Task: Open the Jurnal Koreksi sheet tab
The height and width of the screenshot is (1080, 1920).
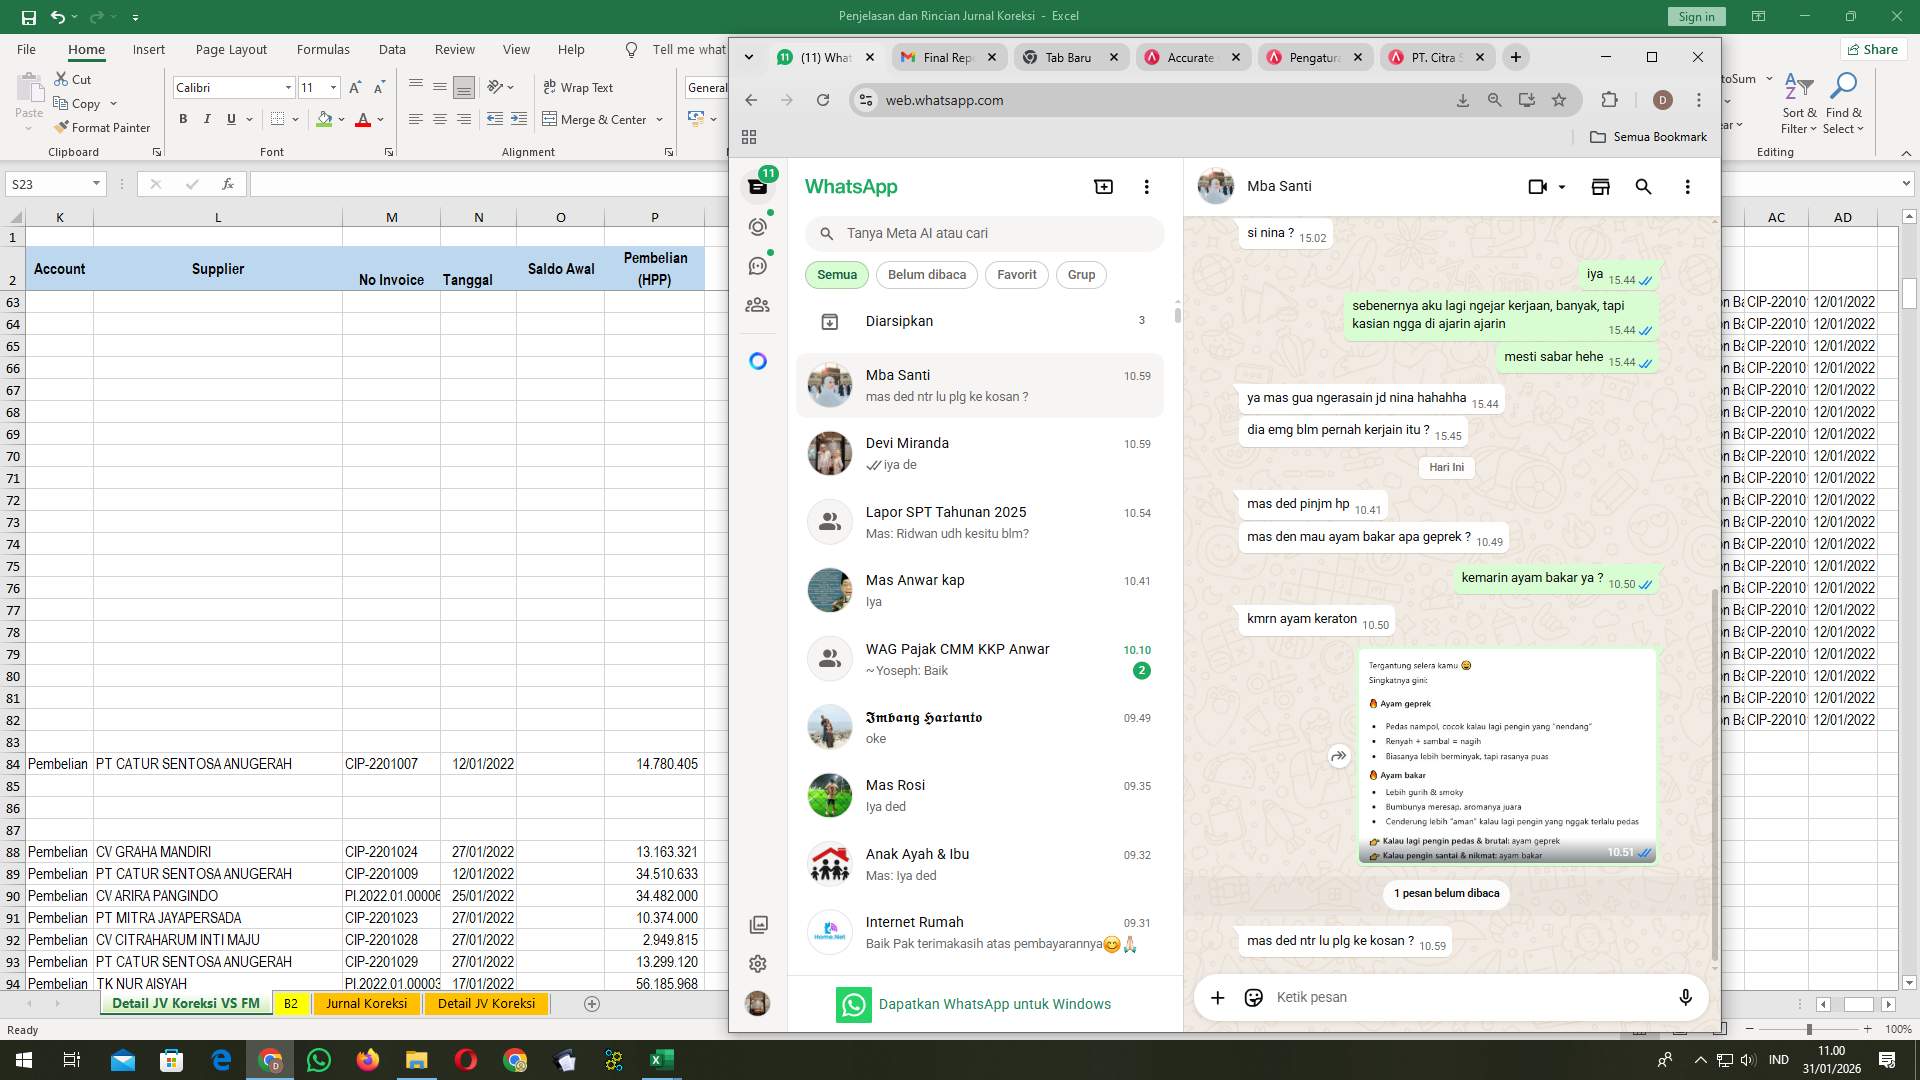Action: 366,1003
